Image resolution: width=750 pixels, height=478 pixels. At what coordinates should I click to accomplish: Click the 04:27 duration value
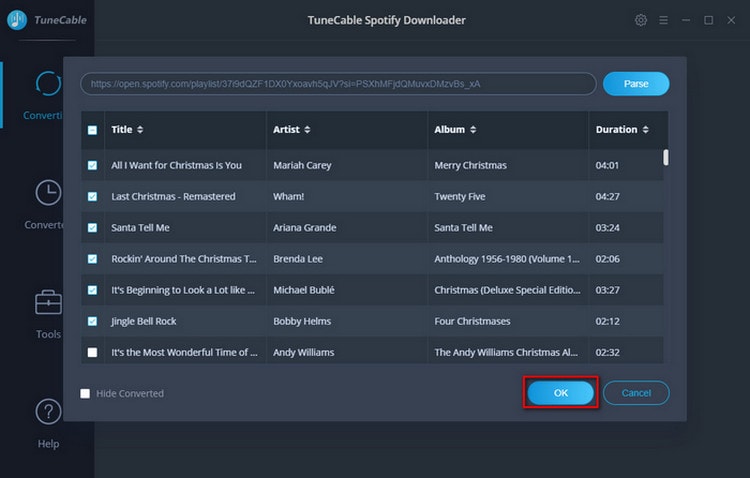(x=607, y=196)
